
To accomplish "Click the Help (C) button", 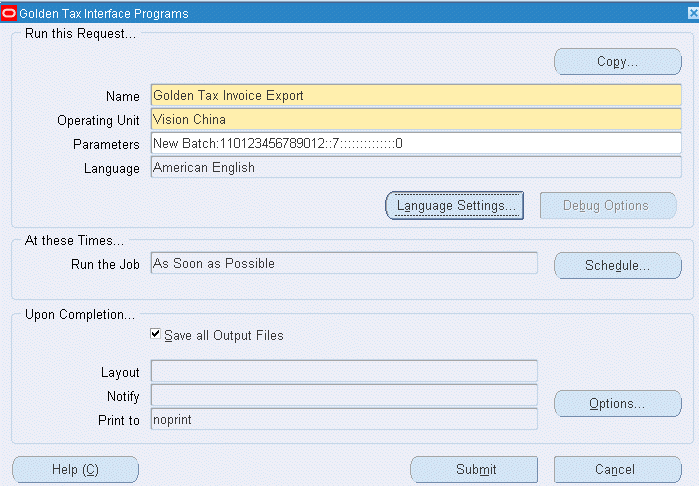I will click(75, 470).
